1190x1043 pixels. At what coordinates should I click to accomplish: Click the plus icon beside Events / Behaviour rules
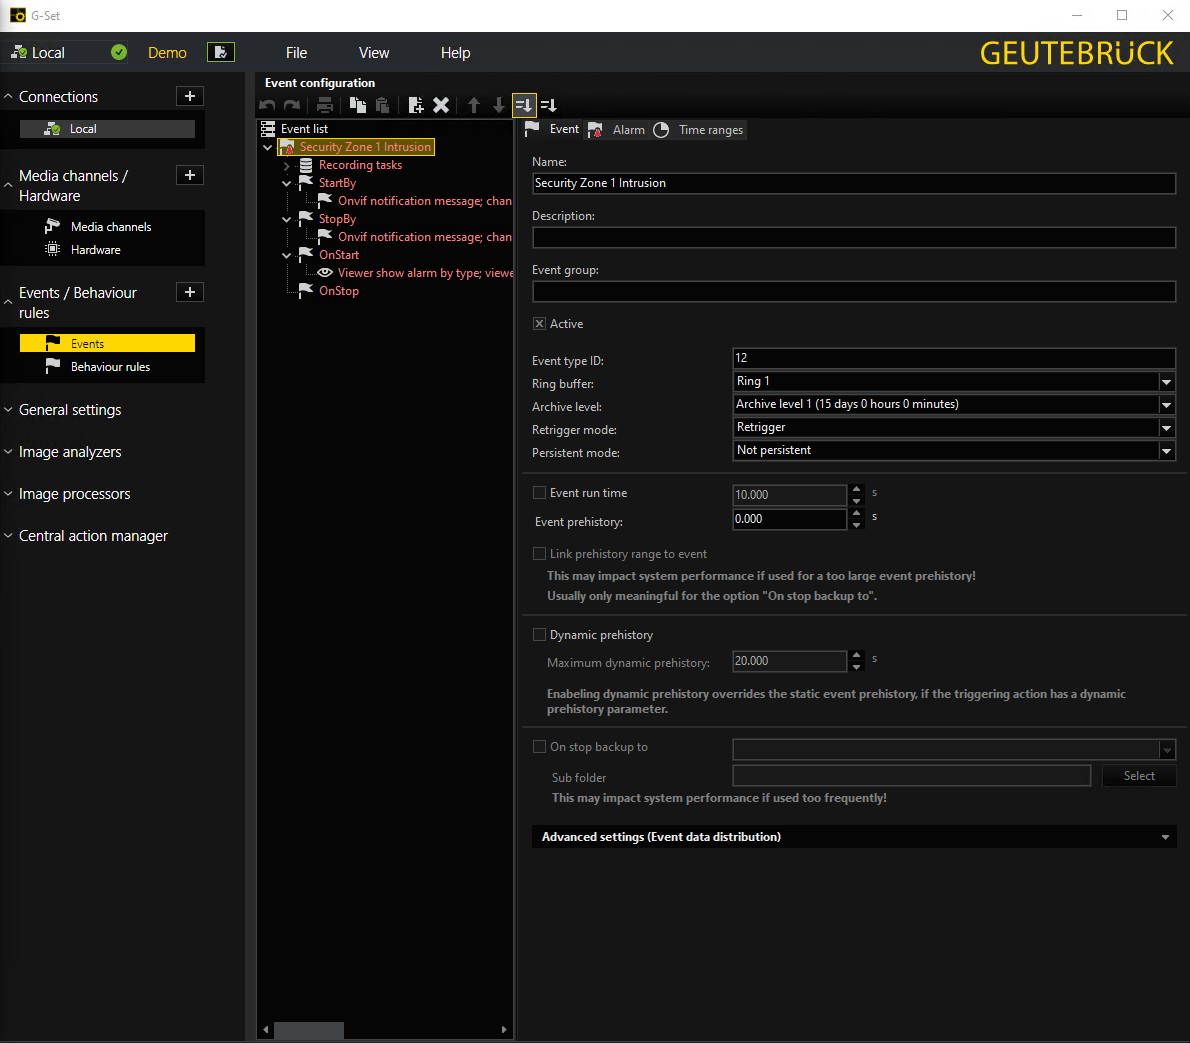[190, 292]
